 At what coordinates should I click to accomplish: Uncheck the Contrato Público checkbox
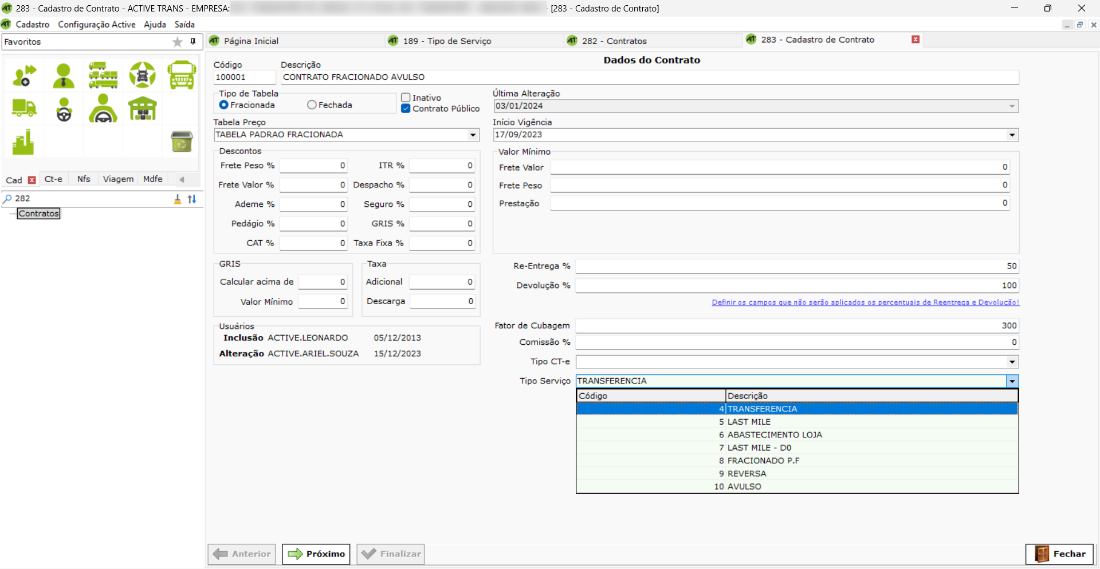pos(405,109)
